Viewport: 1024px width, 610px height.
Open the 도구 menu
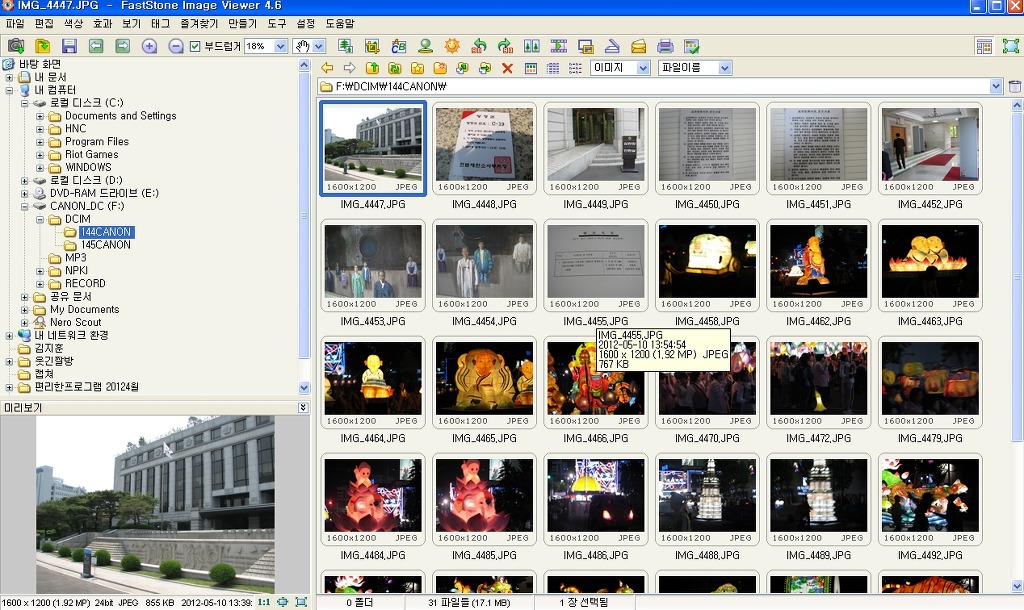pos(277,23)
